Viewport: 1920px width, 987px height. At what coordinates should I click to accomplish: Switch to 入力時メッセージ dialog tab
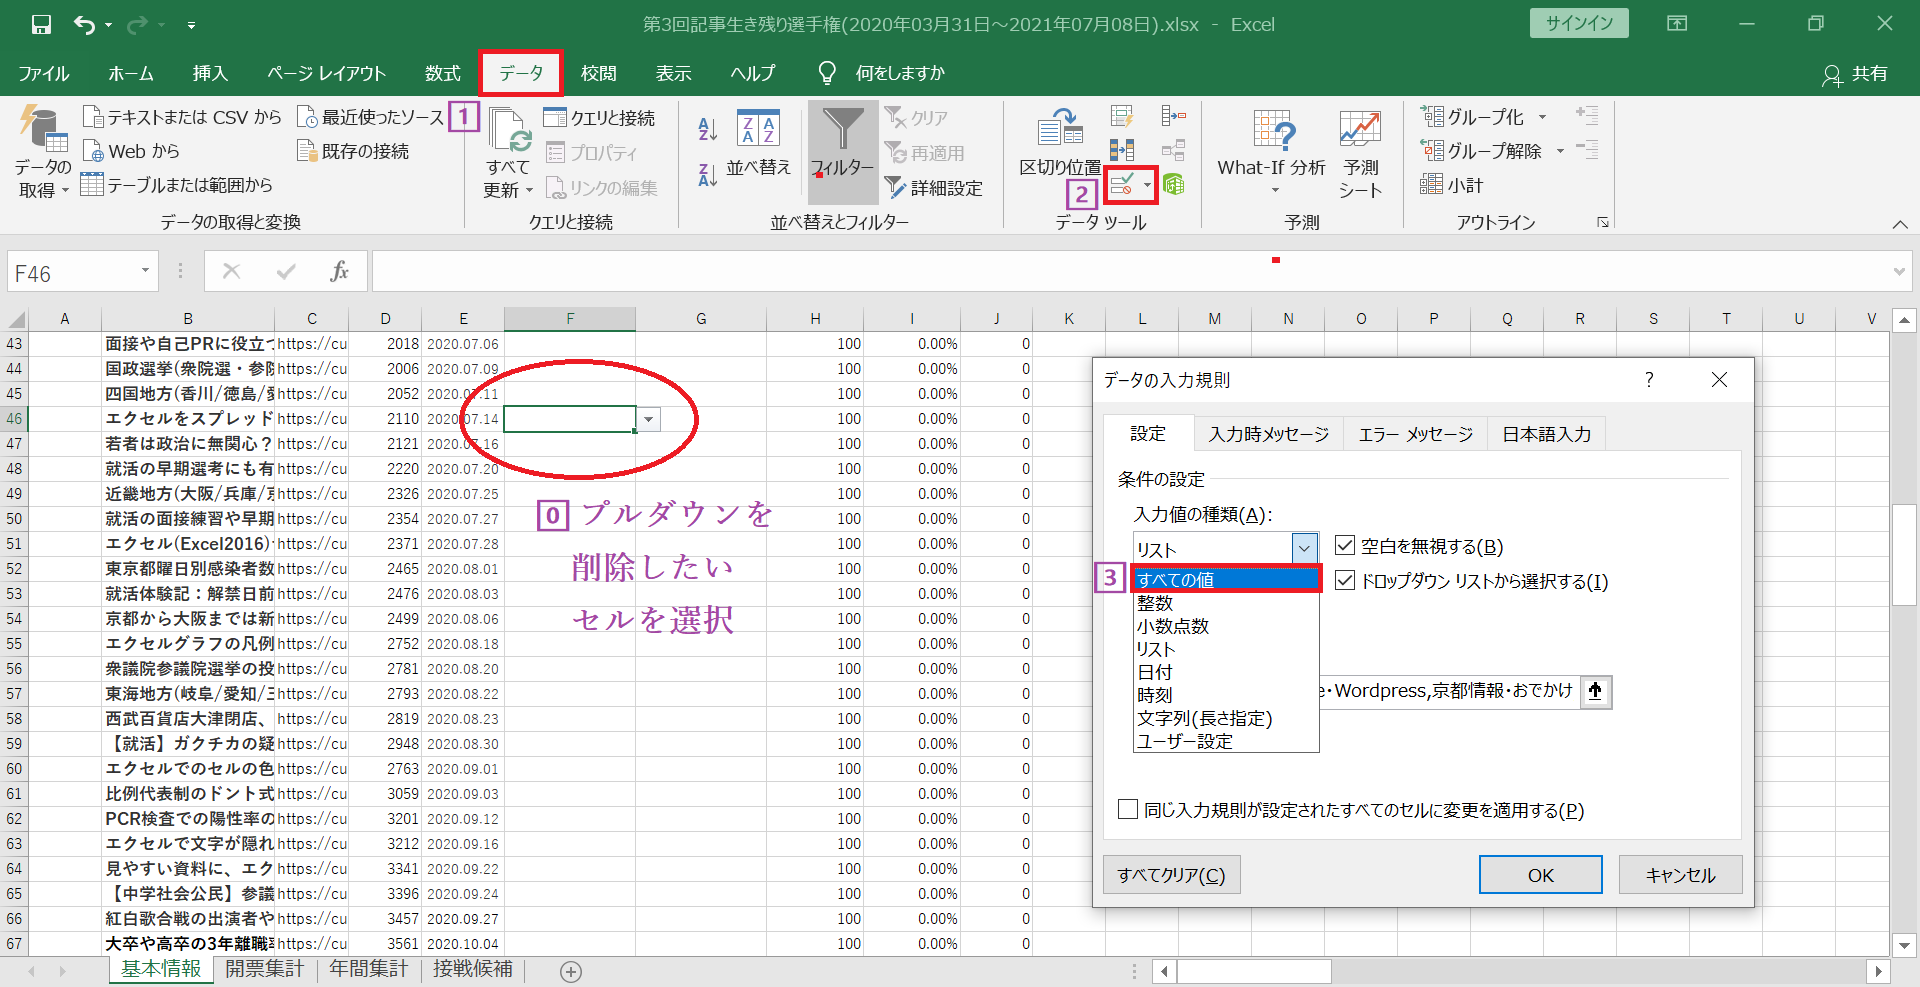pos(1268,434)
